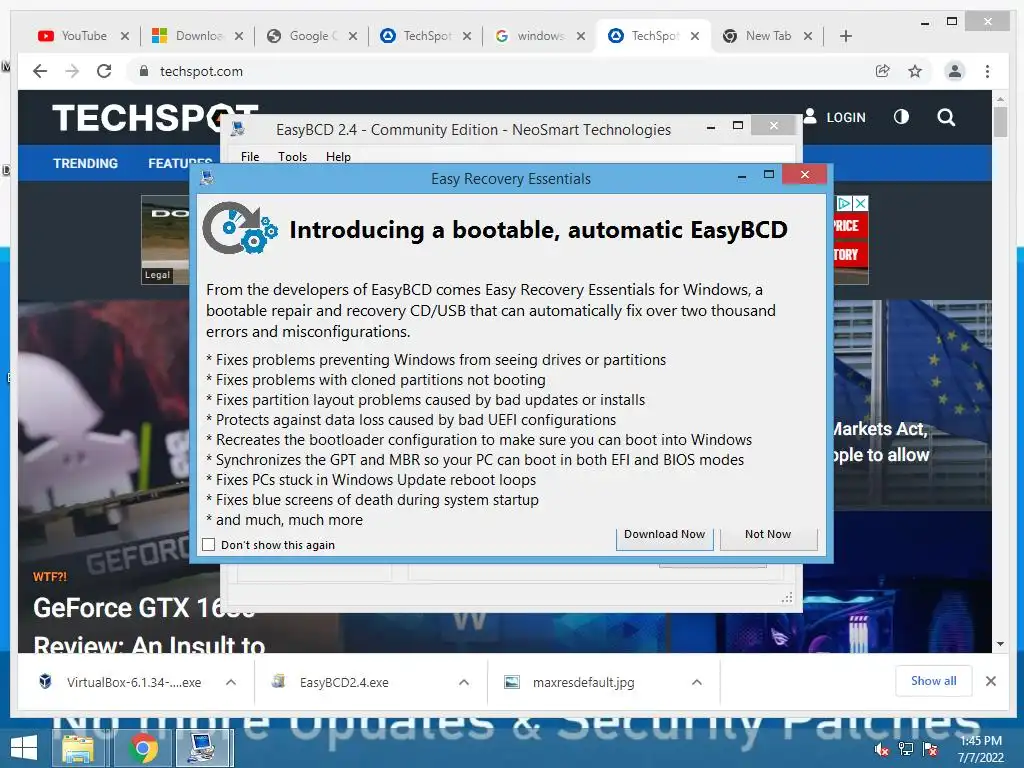Viewport: 1024px width, 768px height.
Task: Click the TechSpot login user icon
Action: click(810, 116)
